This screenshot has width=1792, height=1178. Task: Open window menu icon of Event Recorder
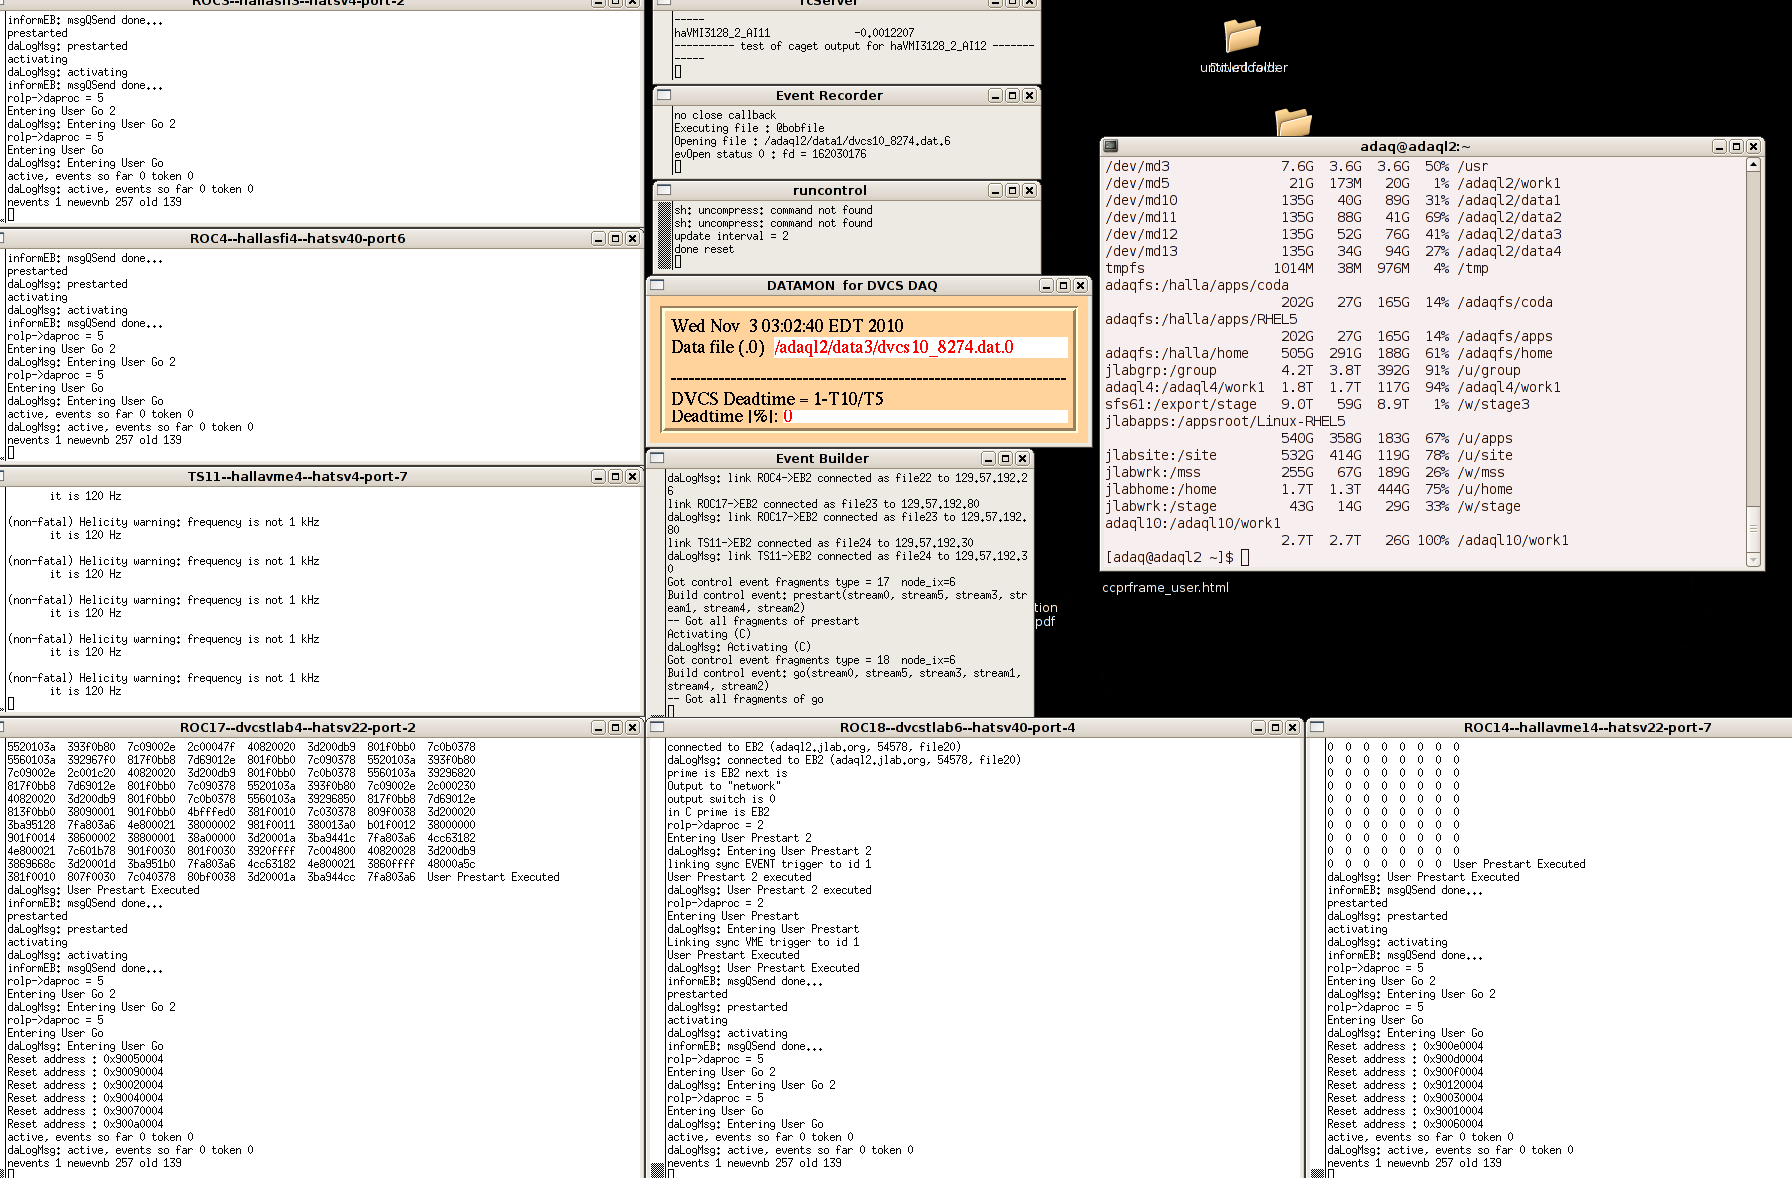663,95
